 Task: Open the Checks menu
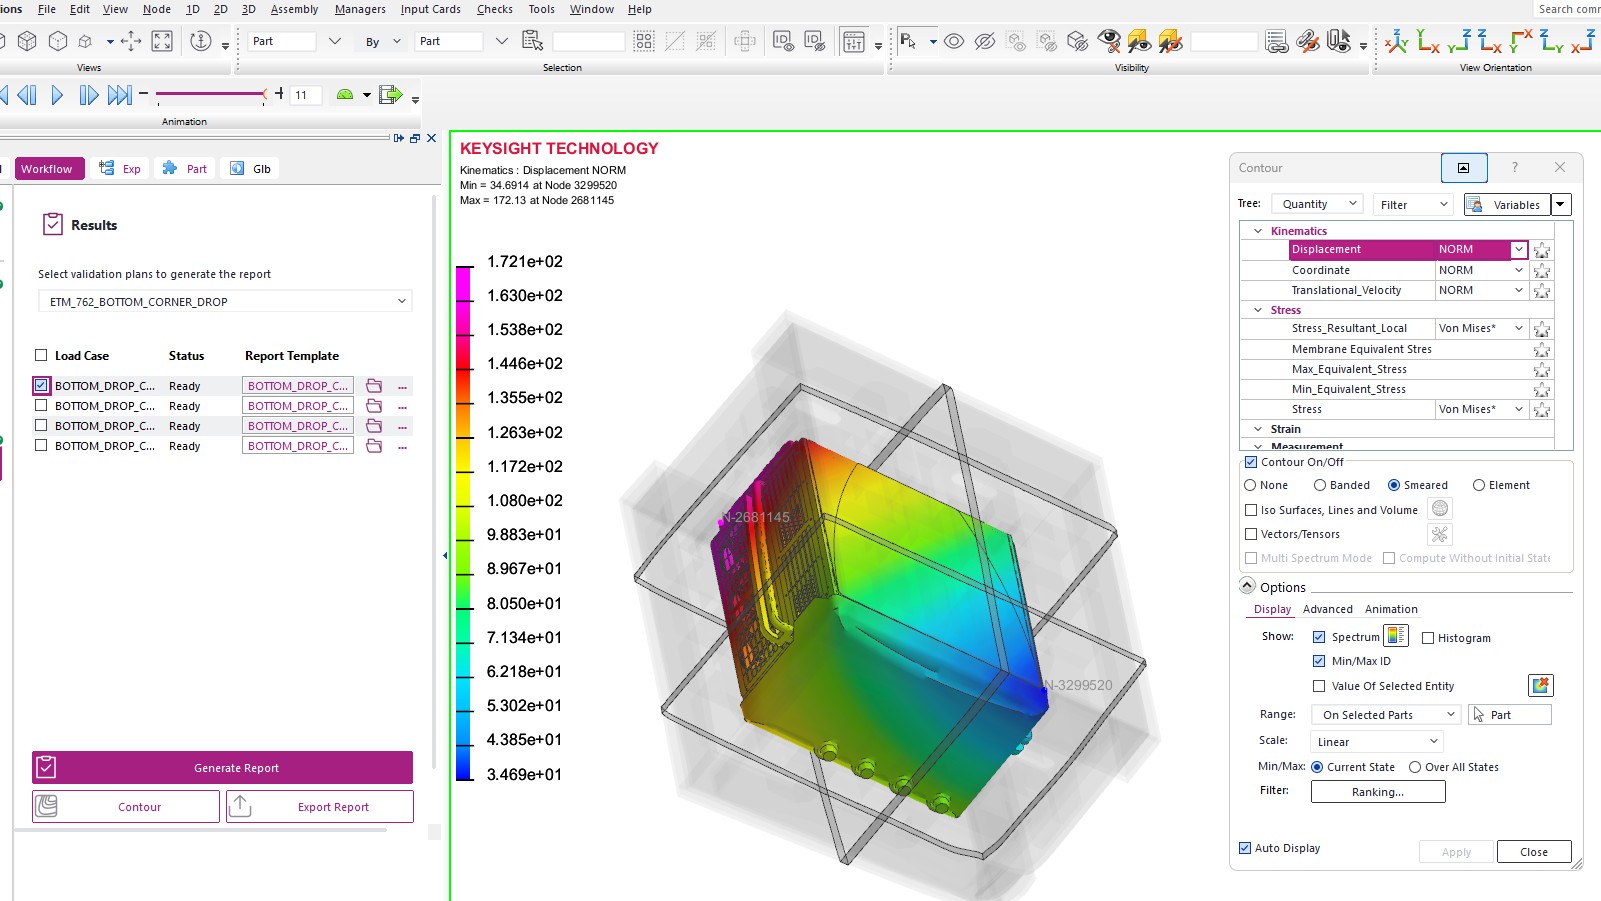pos(495,9)
